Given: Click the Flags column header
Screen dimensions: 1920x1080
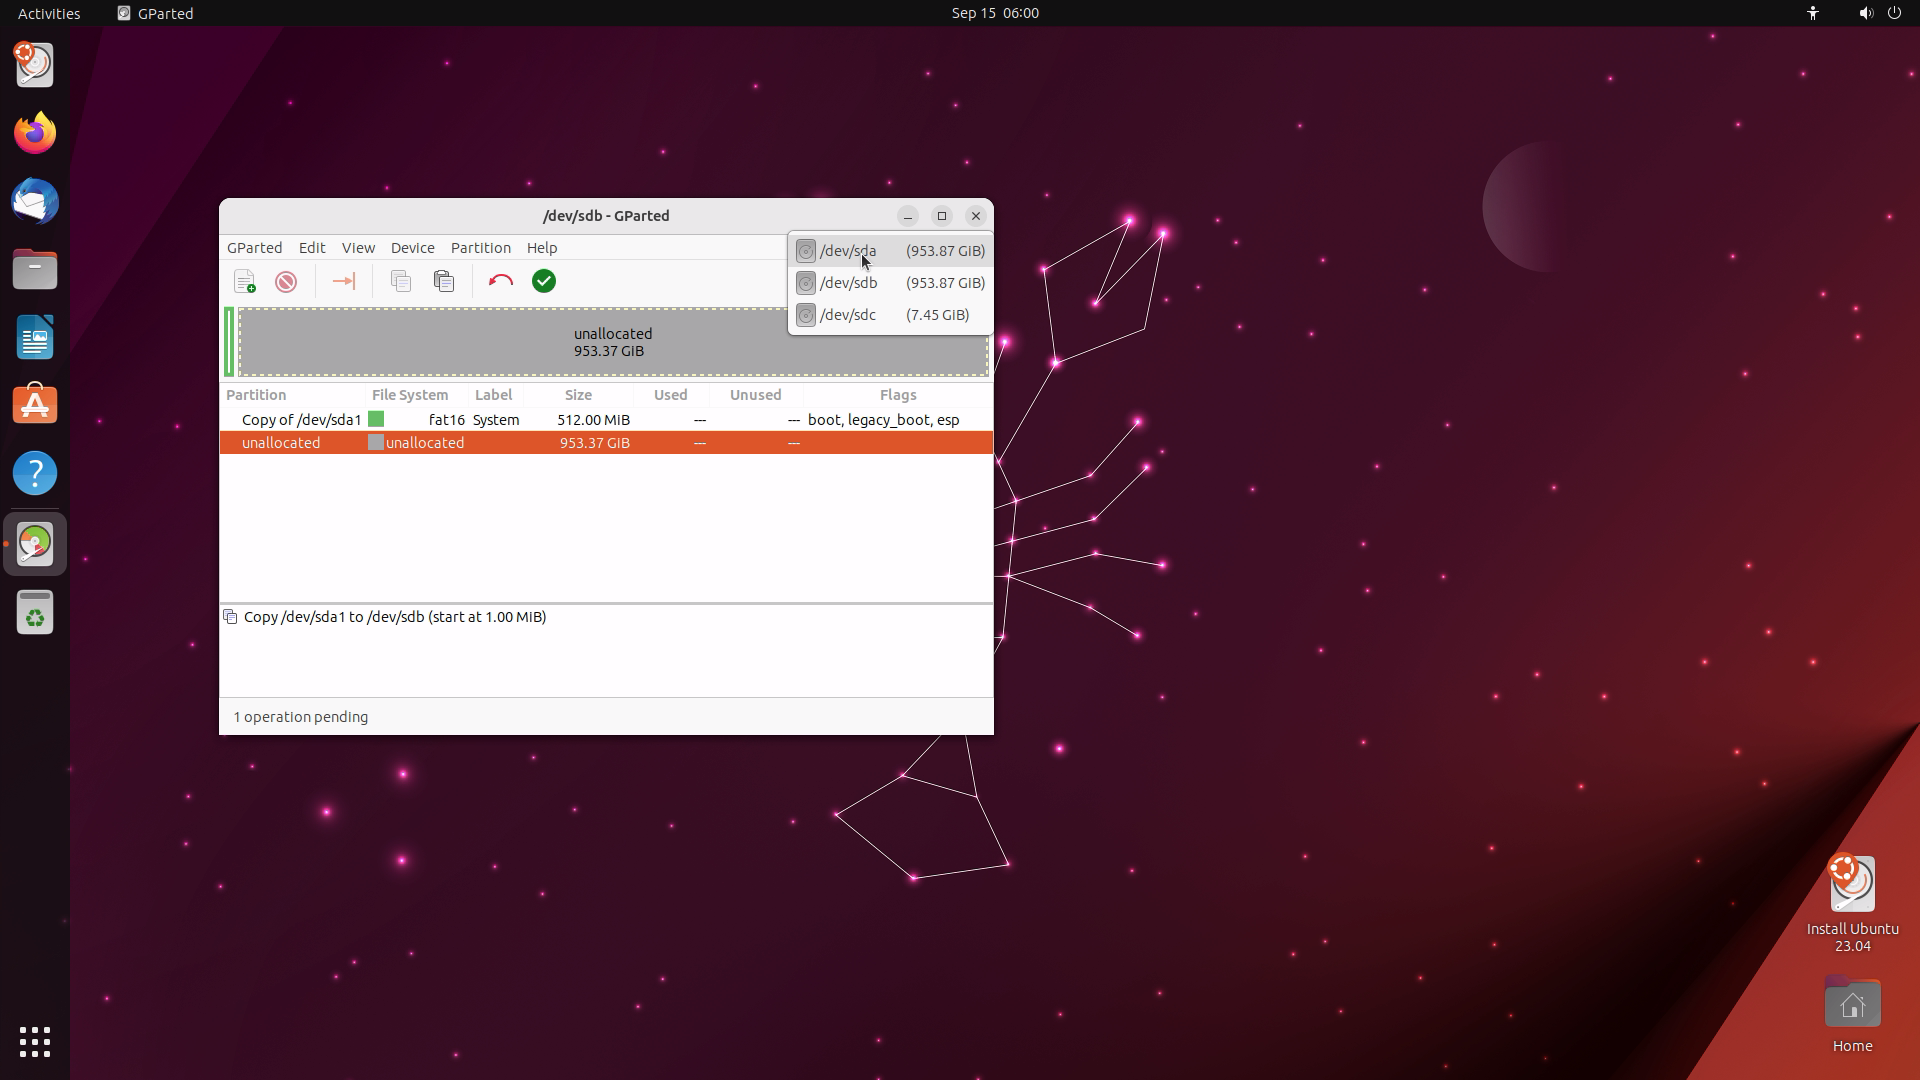Looking at the screenshot, I should [x=898, y=395].
